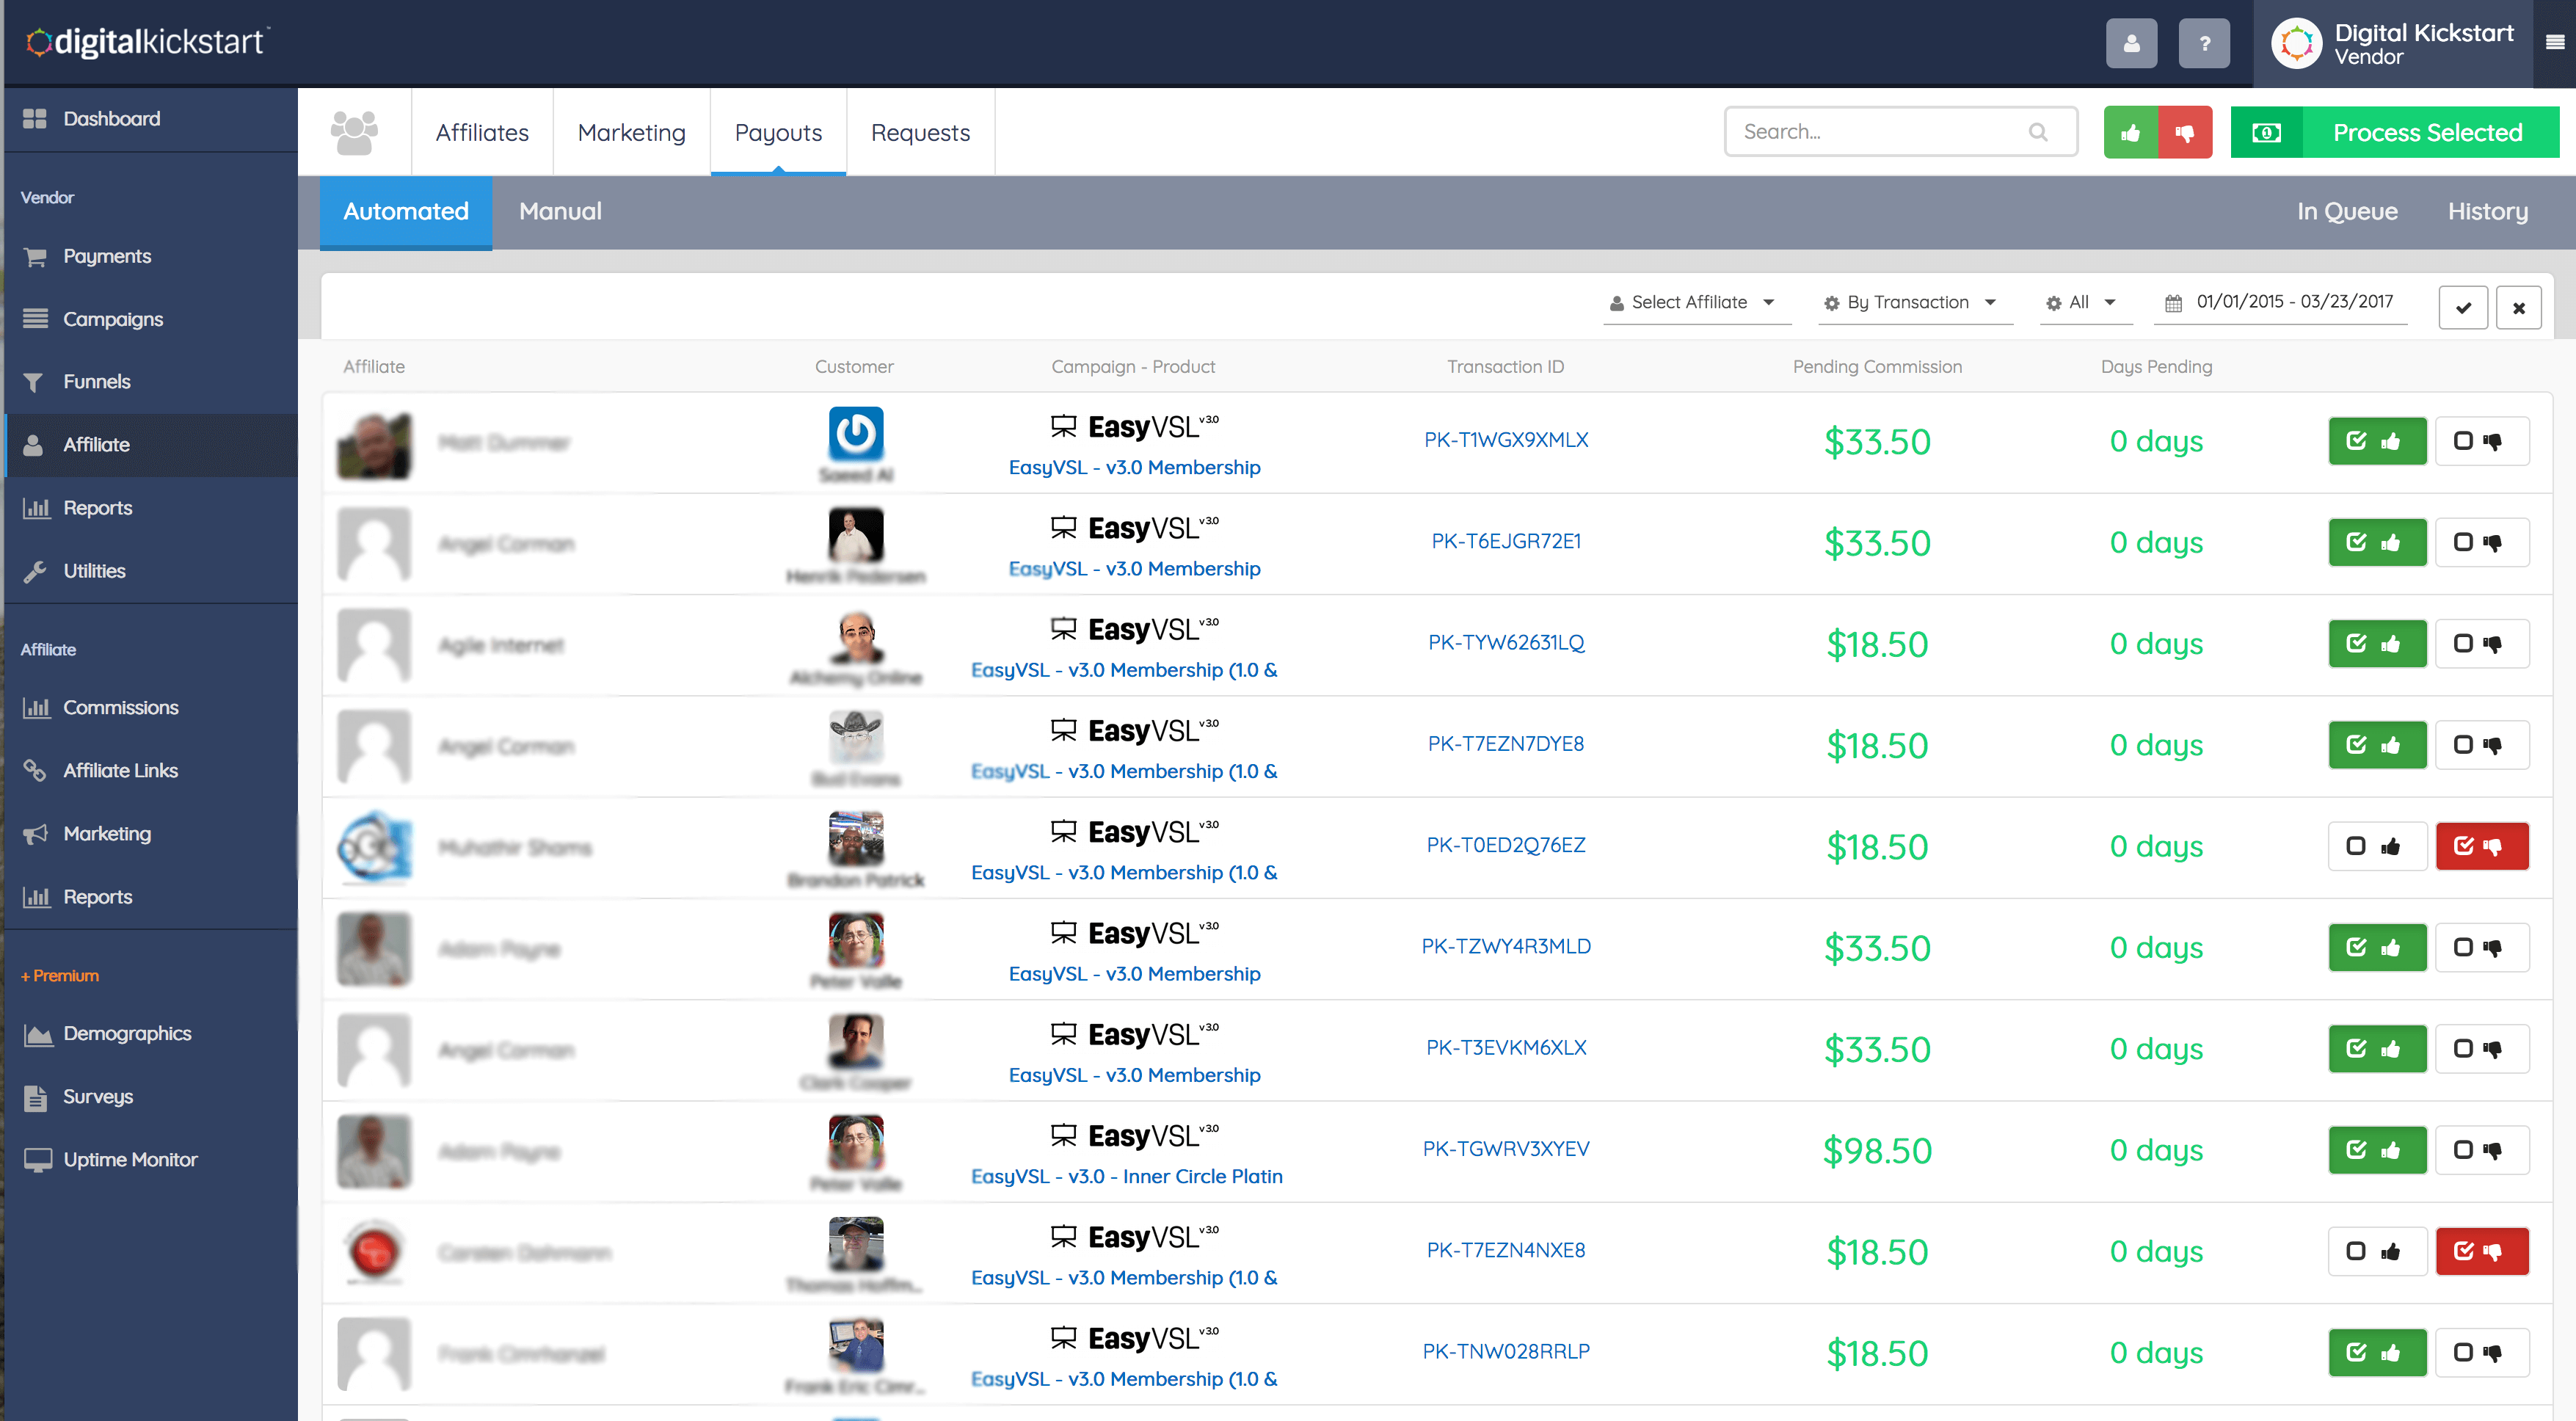
Task: Click the calendar icon by date range
Action: click(2173, 303)
